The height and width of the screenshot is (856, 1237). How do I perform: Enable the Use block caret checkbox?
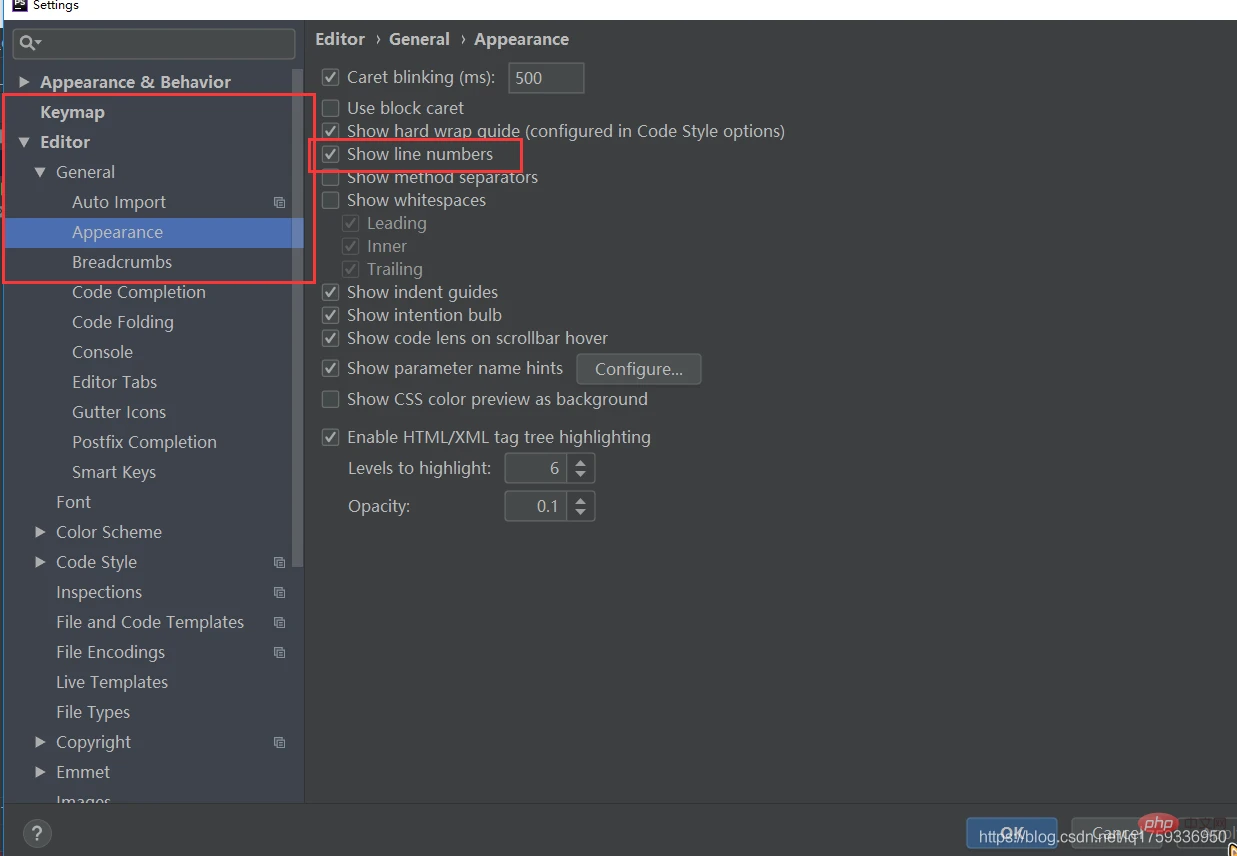tap(331, 108)
